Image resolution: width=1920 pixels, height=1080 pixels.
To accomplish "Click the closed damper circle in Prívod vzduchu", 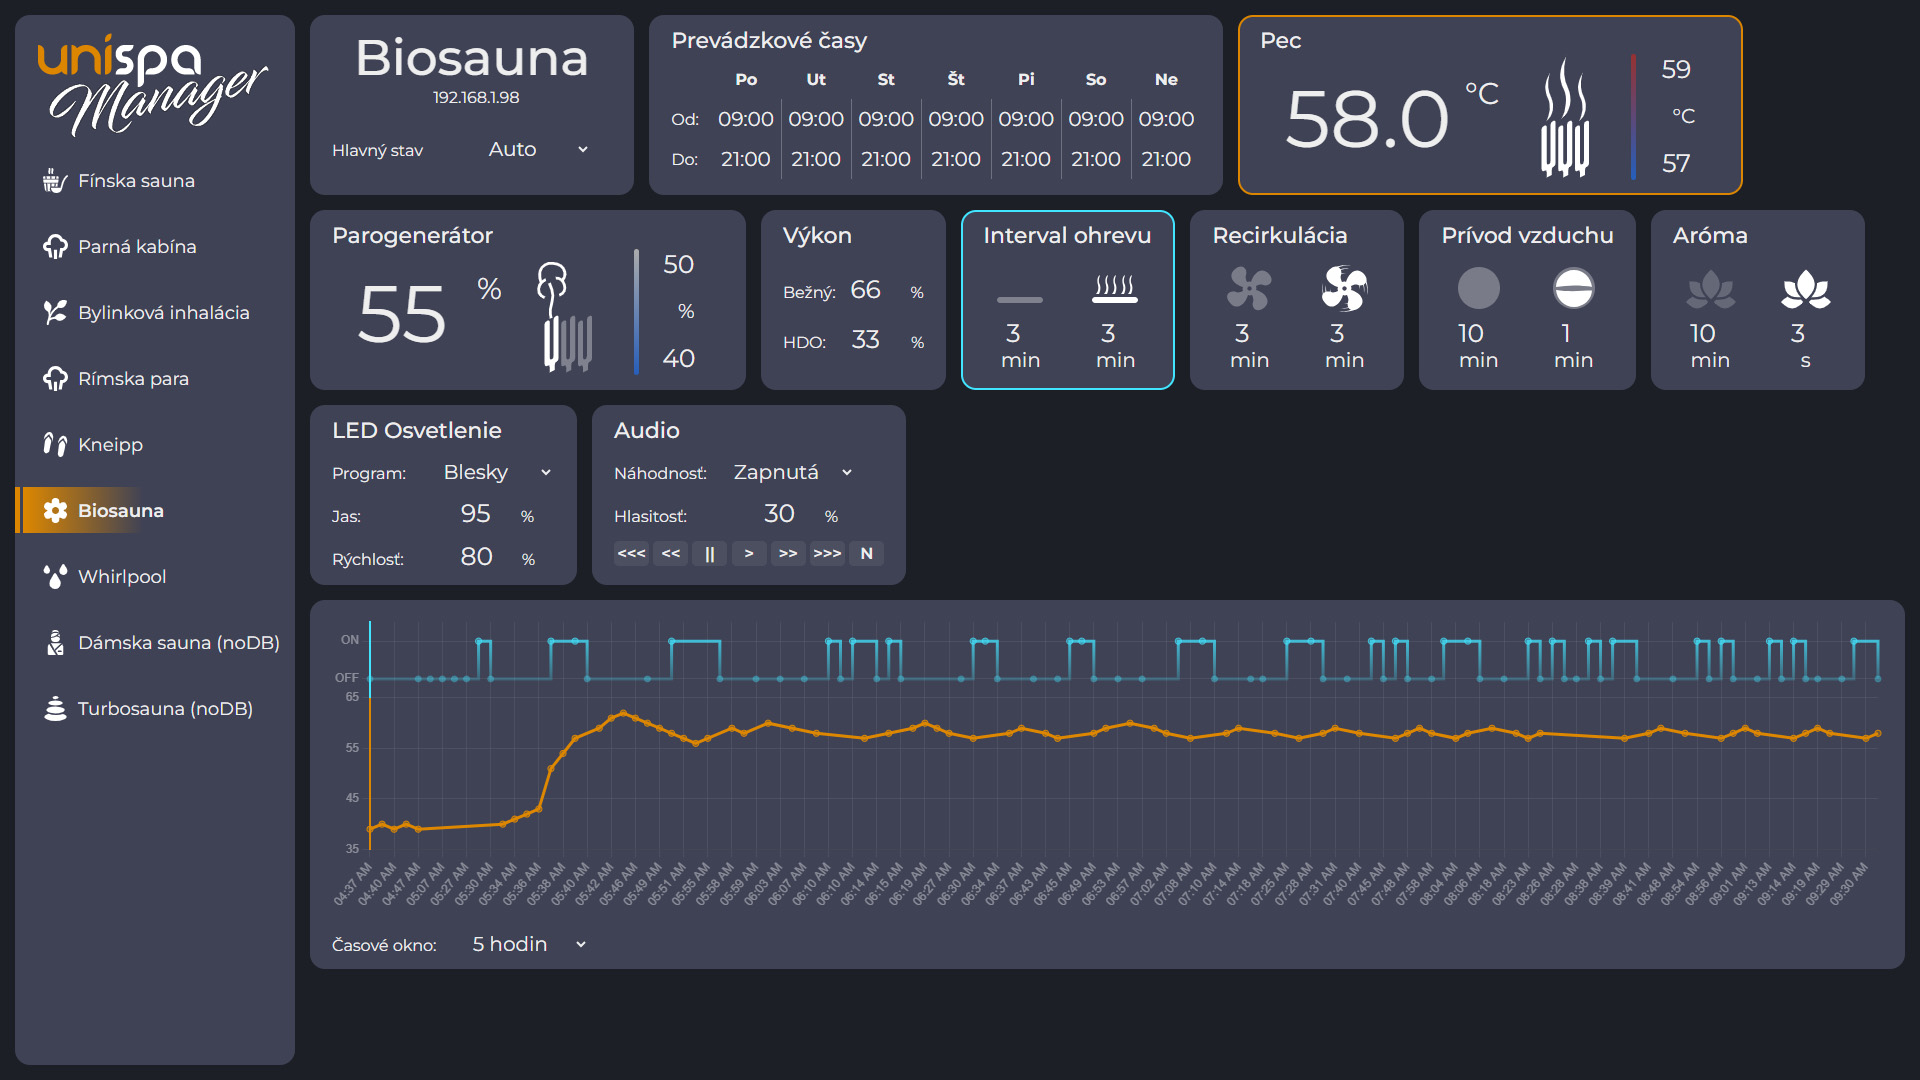I will pyautogui.click(x=1478, y=289).
